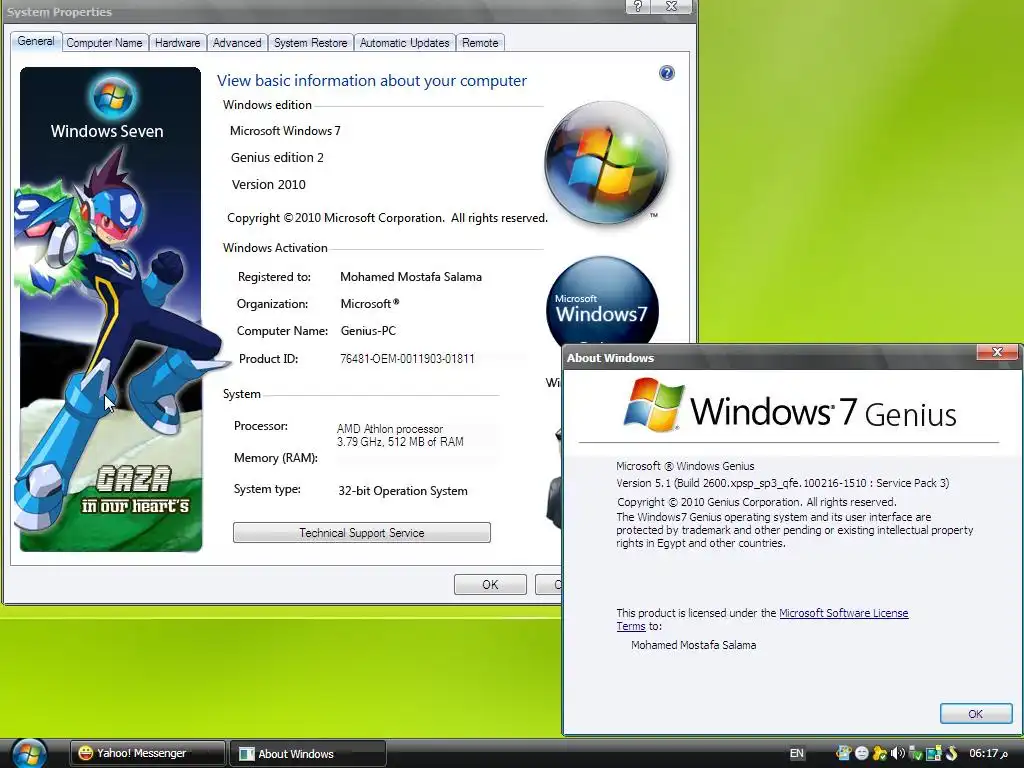
Task: Click the Microsoft Windows 7 edition text
Action: click(285, 131)
